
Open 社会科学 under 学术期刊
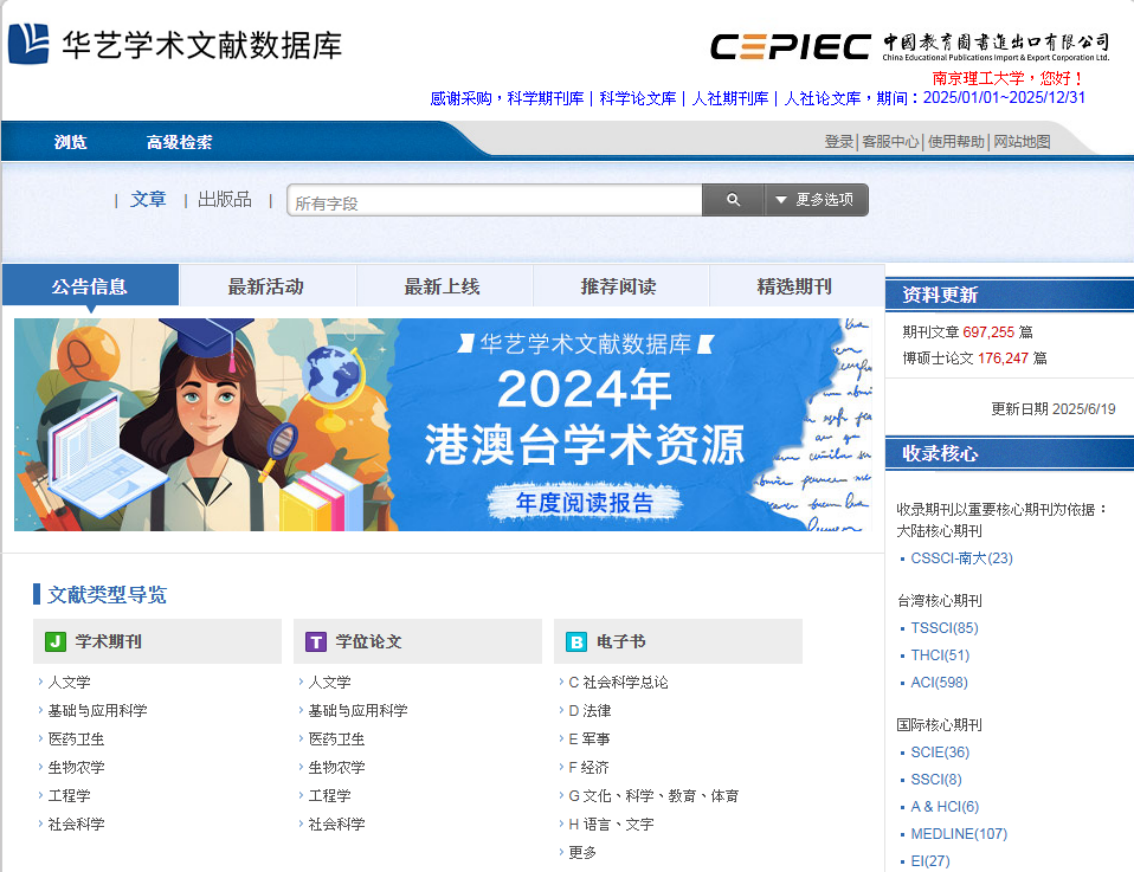77,824
